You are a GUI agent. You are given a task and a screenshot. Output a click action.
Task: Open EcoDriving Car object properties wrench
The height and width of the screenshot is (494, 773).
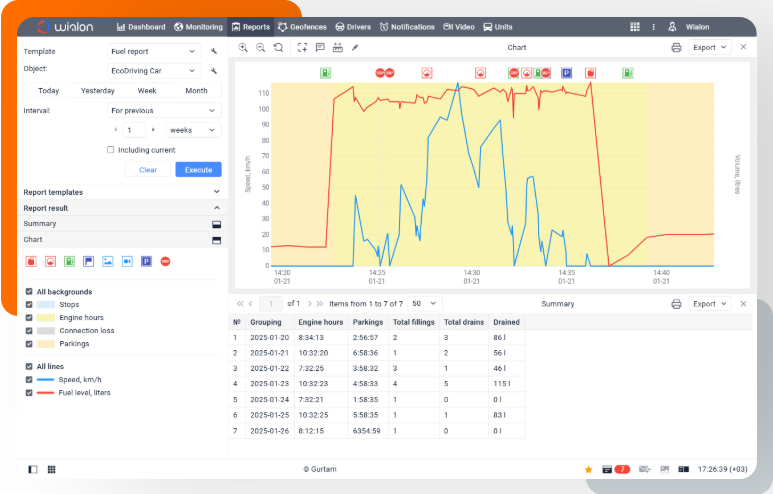coord(214,71)
